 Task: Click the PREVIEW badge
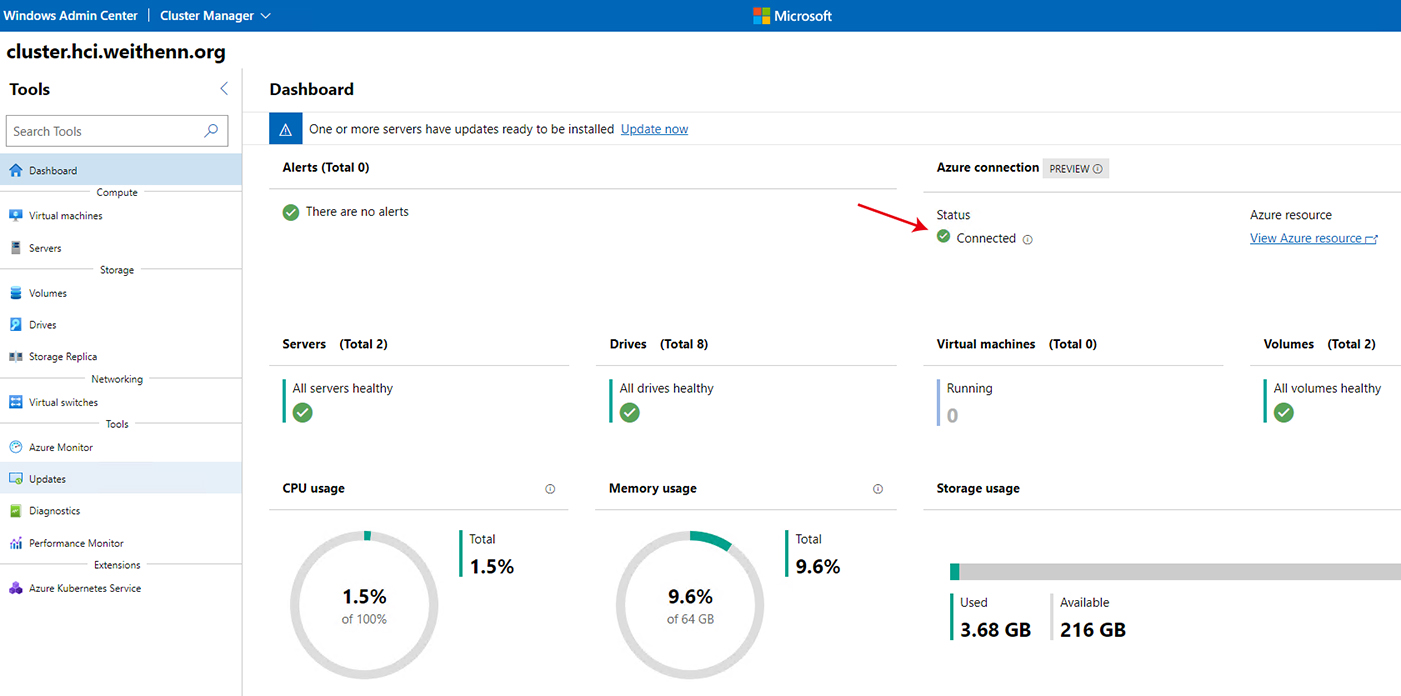1076,169
